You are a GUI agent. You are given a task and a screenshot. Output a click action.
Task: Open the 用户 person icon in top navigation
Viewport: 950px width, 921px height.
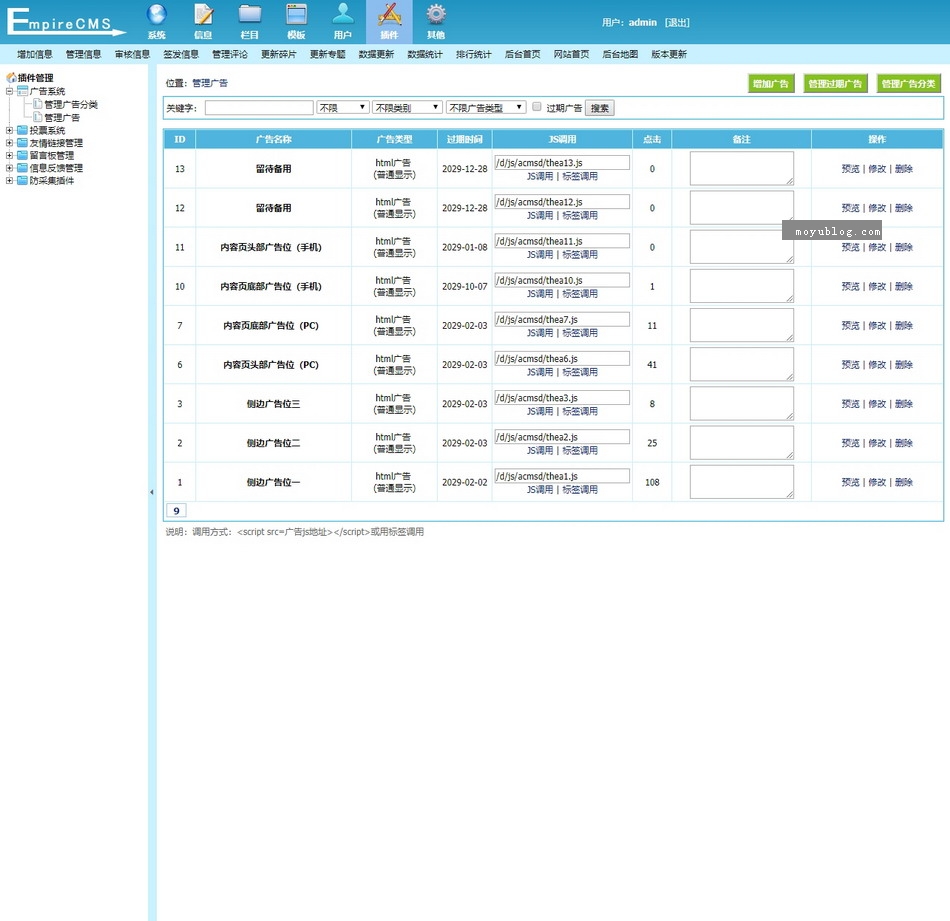343,15
